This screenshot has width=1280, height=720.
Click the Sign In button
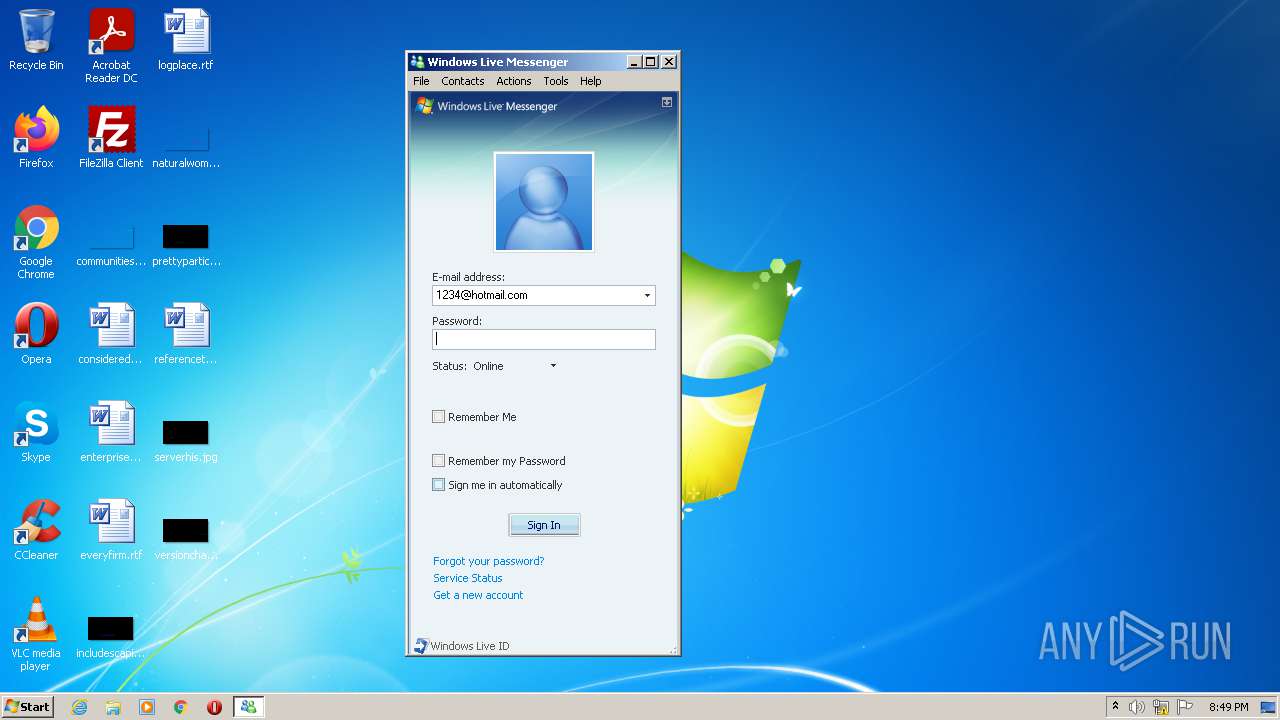544,525
